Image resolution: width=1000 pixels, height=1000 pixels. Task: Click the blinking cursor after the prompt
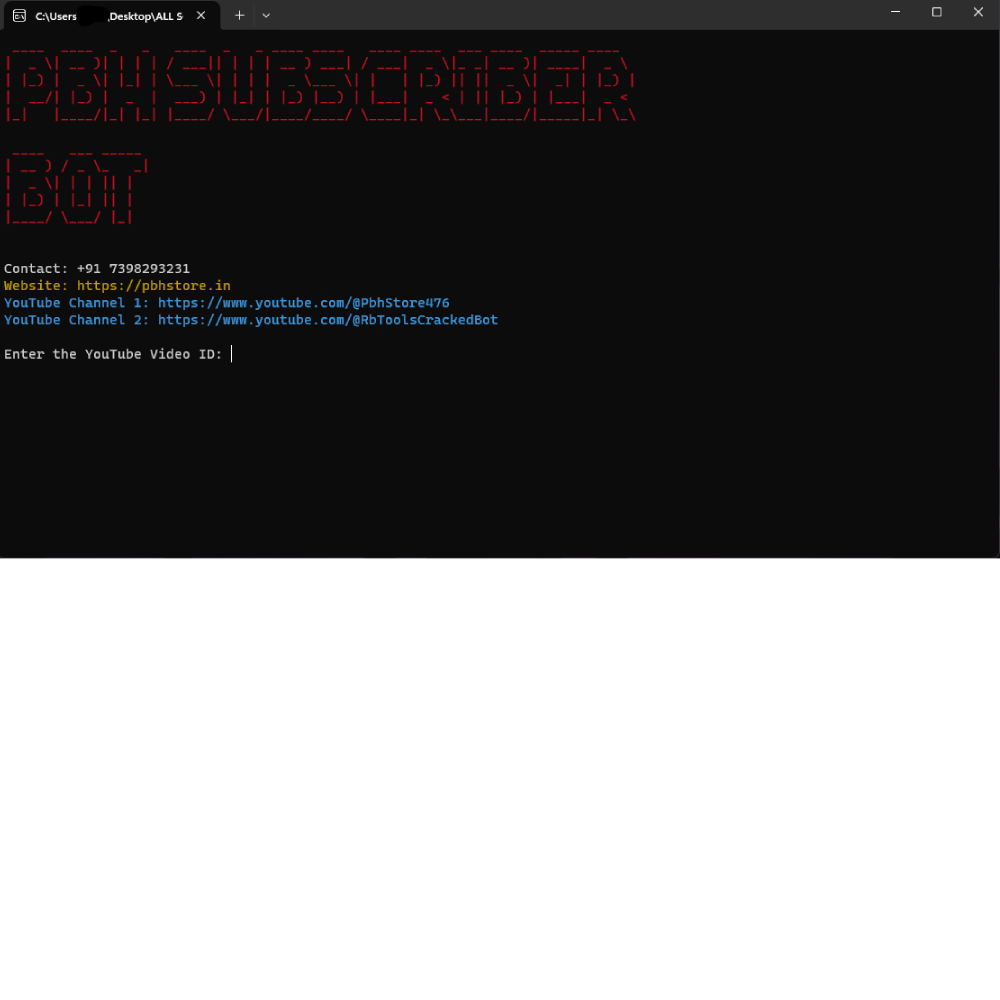click(232, 353)
